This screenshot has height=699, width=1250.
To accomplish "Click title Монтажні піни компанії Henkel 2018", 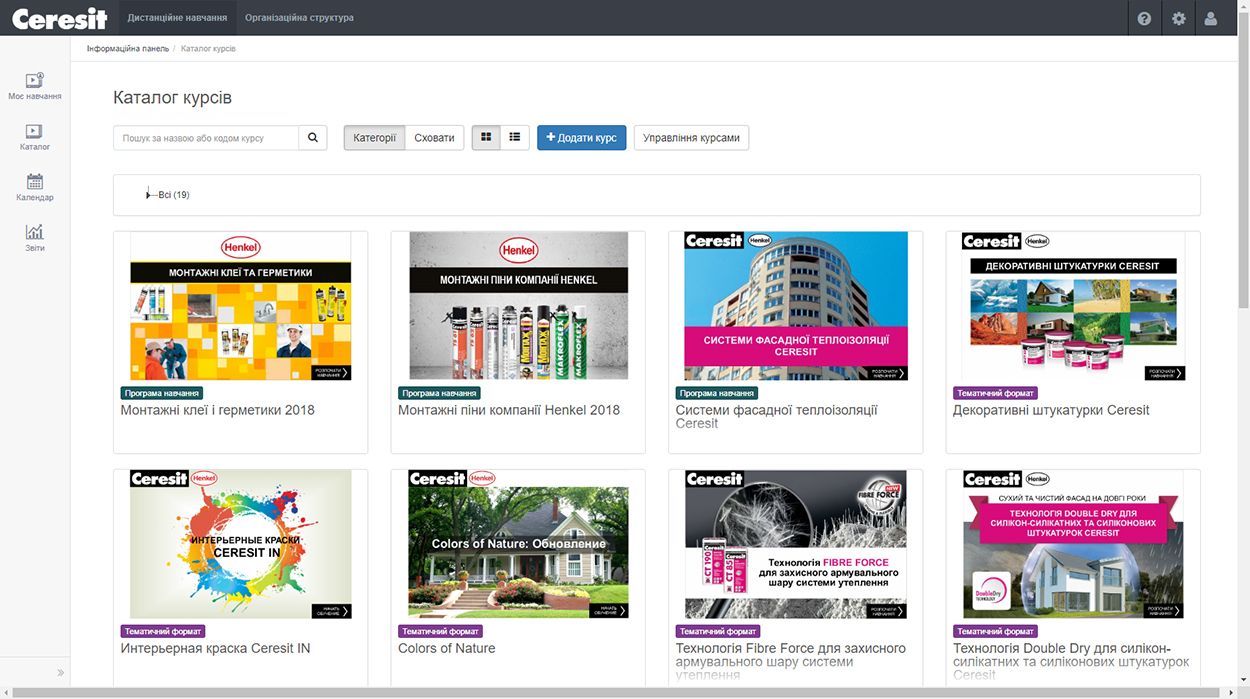I will (x=509, y=410).
